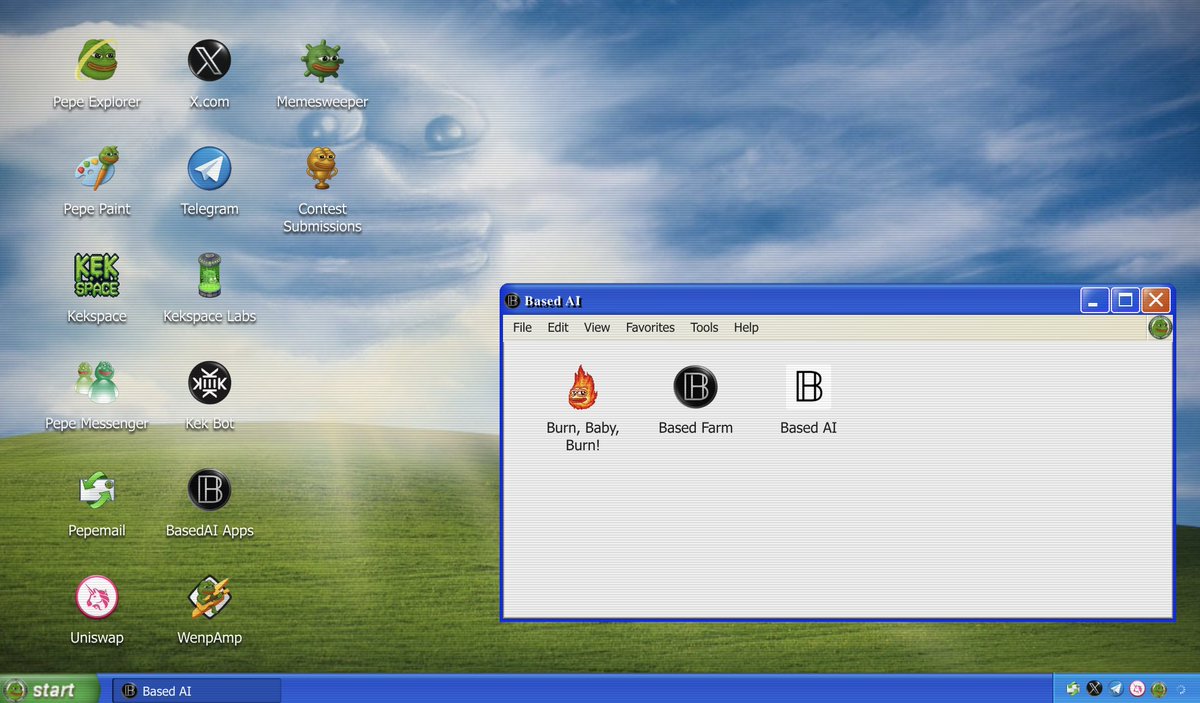This screenshot has height=703, width=1200.
Task: Open the Pepemail desktop icon
Action: tap(97, 489)
